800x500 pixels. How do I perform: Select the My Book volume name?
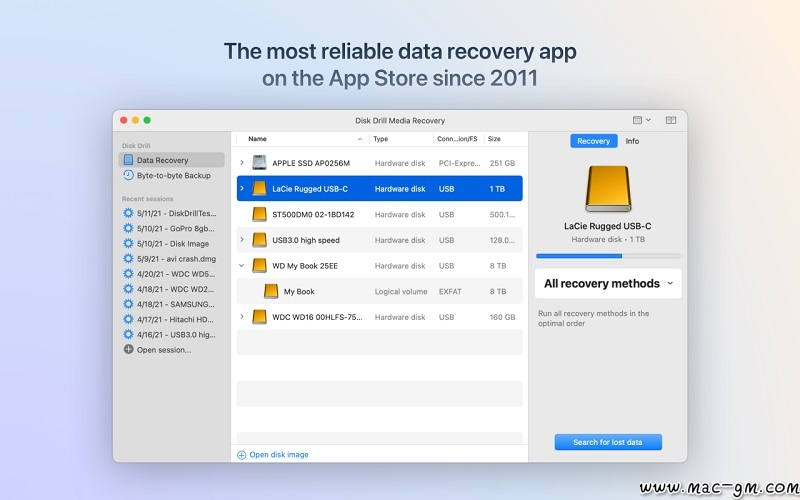pyautogui.click(x=299, y=291)
